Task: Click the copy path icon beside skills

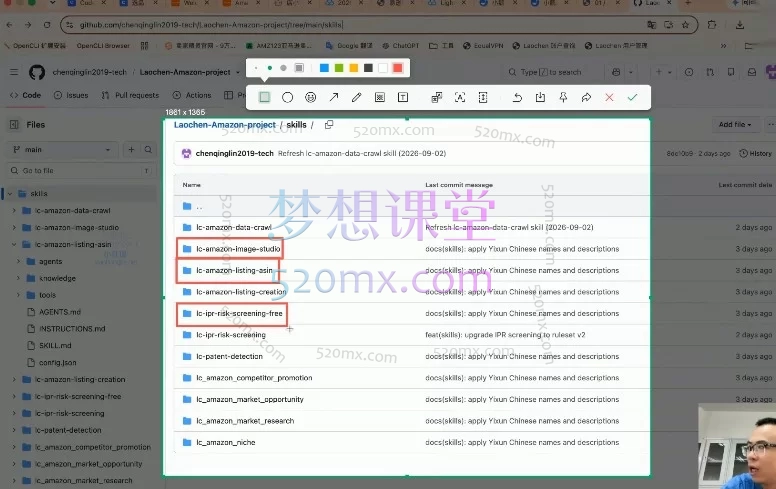Action: [x=329, y=125]
